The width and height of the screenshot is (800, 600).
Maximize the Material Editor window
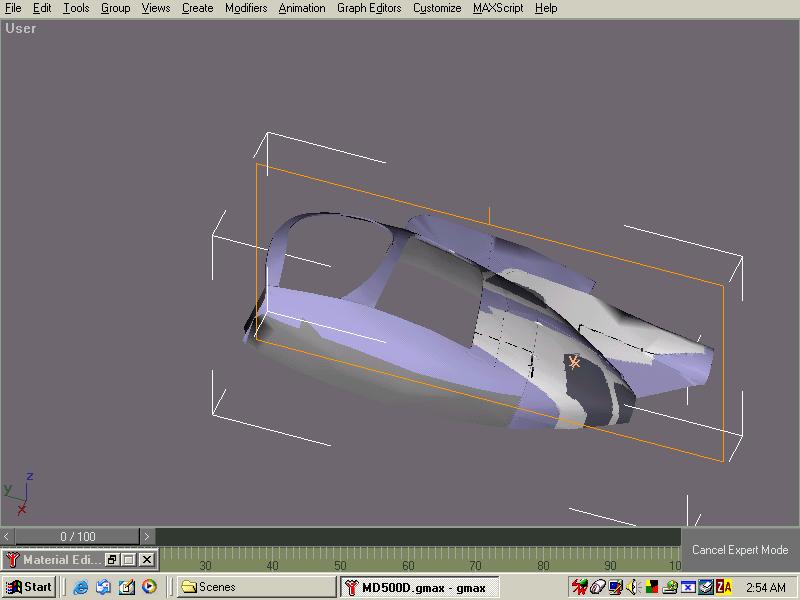(x=129, y=560)
